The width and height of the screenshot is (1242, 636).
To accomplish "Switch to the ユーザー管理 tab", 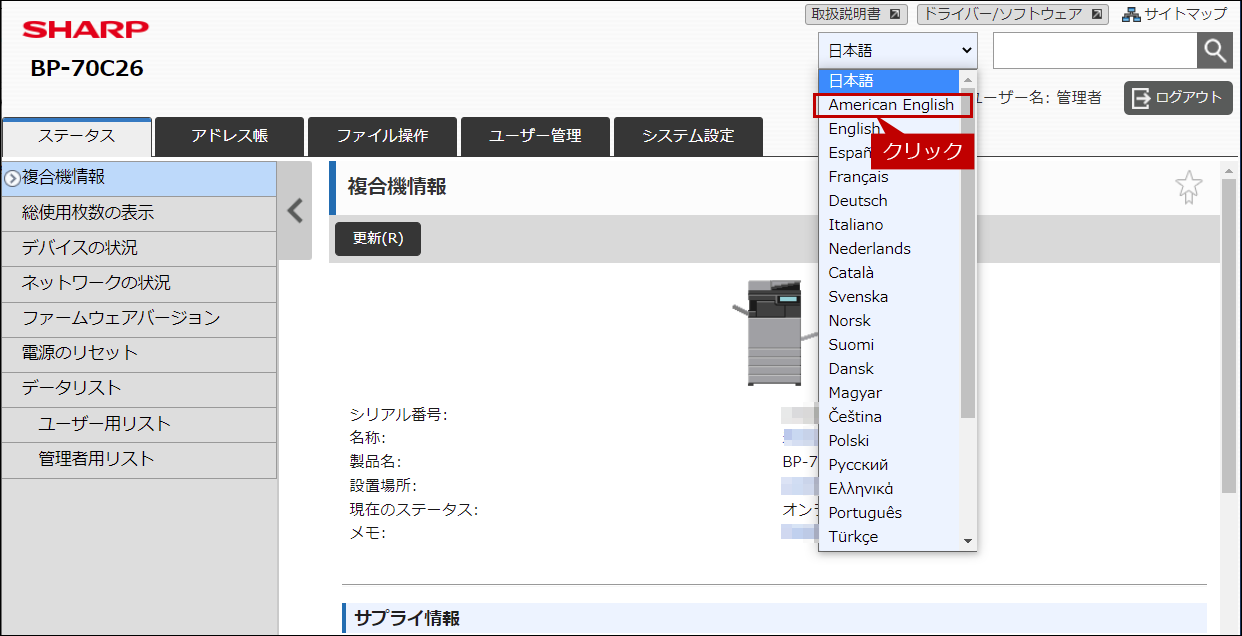I will 535,136.
